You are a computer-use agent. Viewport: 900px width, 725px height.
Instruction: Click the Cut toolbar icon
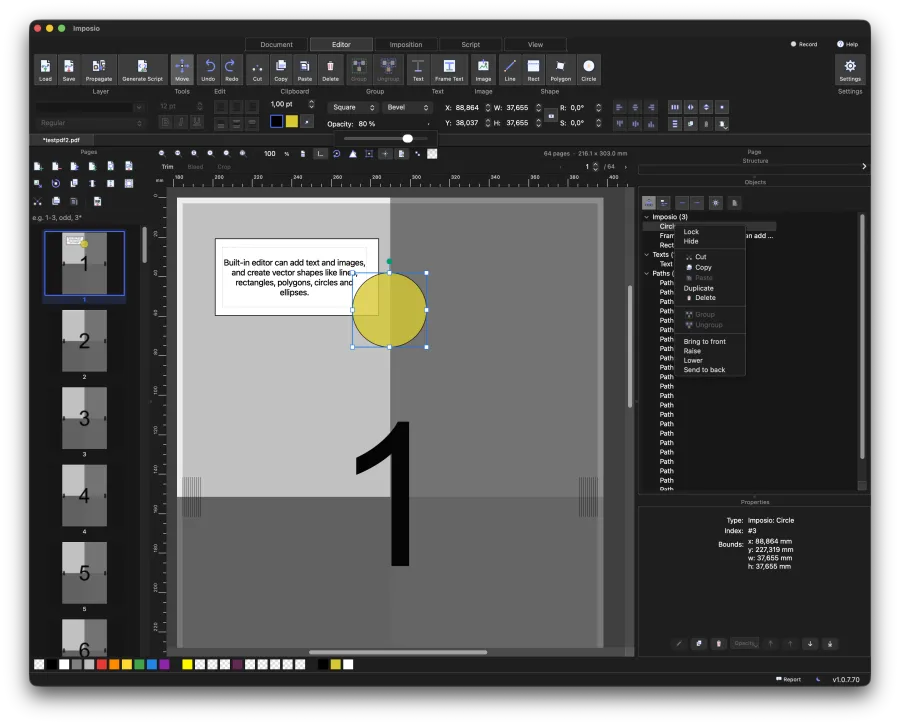tap(257, 70)
